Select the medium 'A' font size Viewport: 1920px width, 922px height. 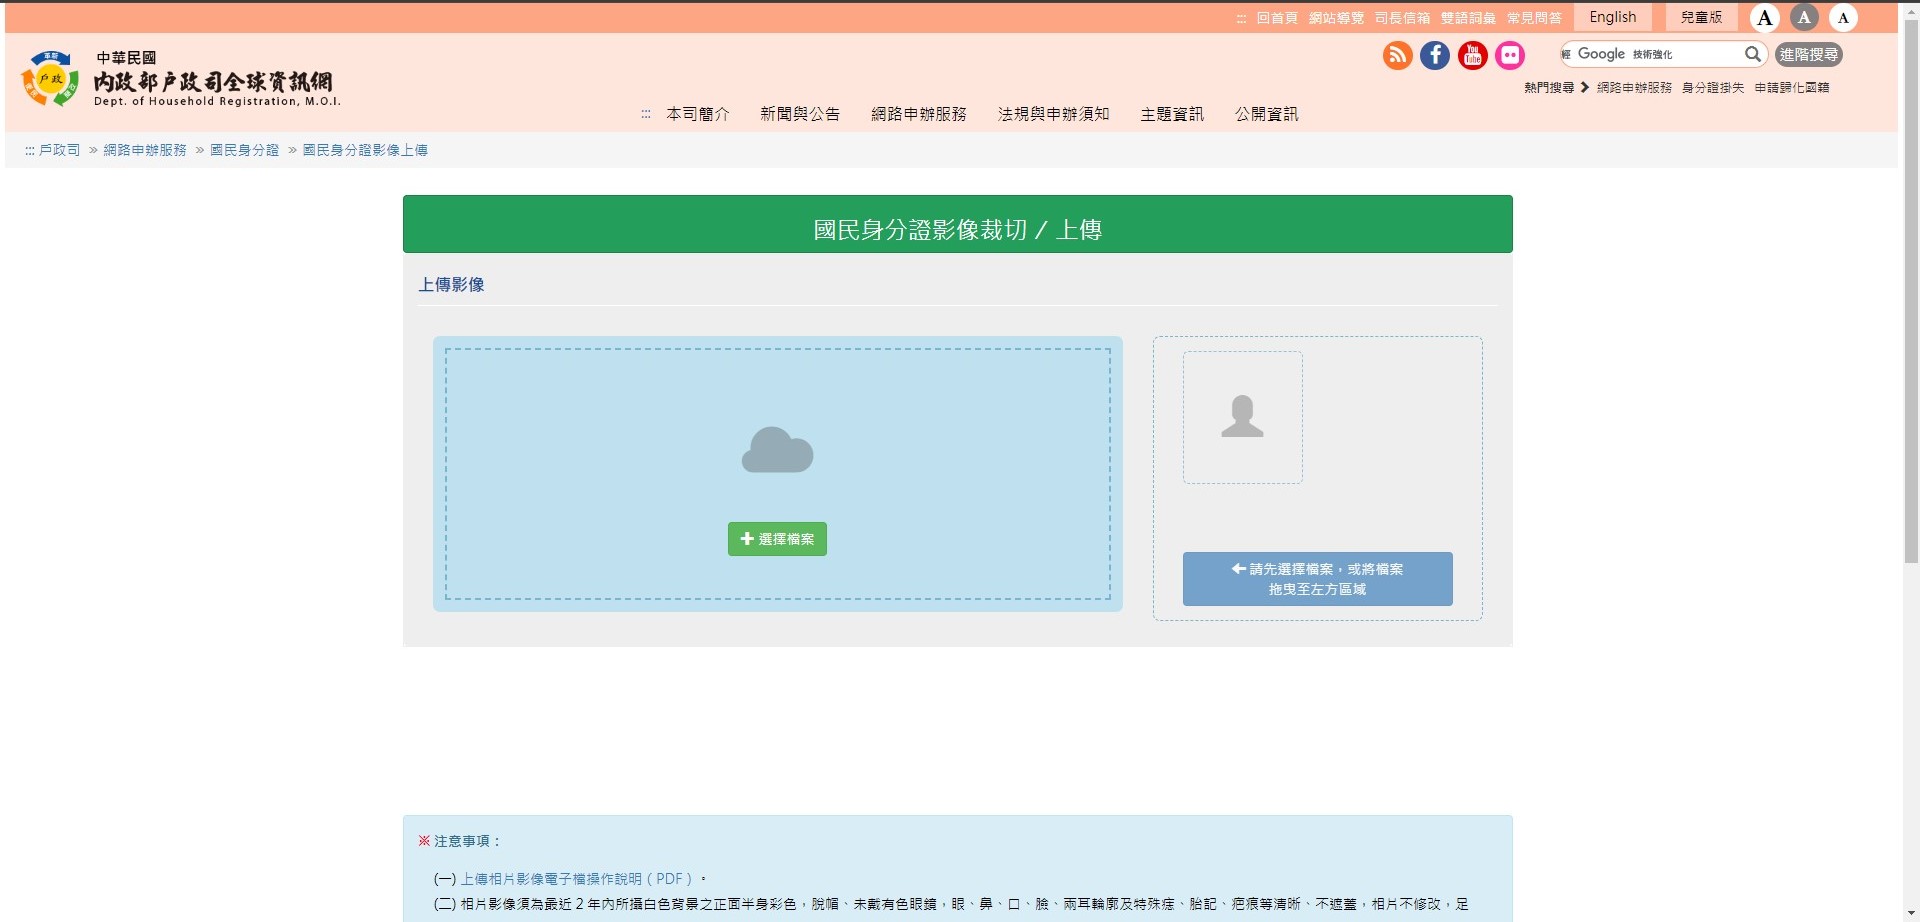pyautogui.click(x=1803, y=17)
